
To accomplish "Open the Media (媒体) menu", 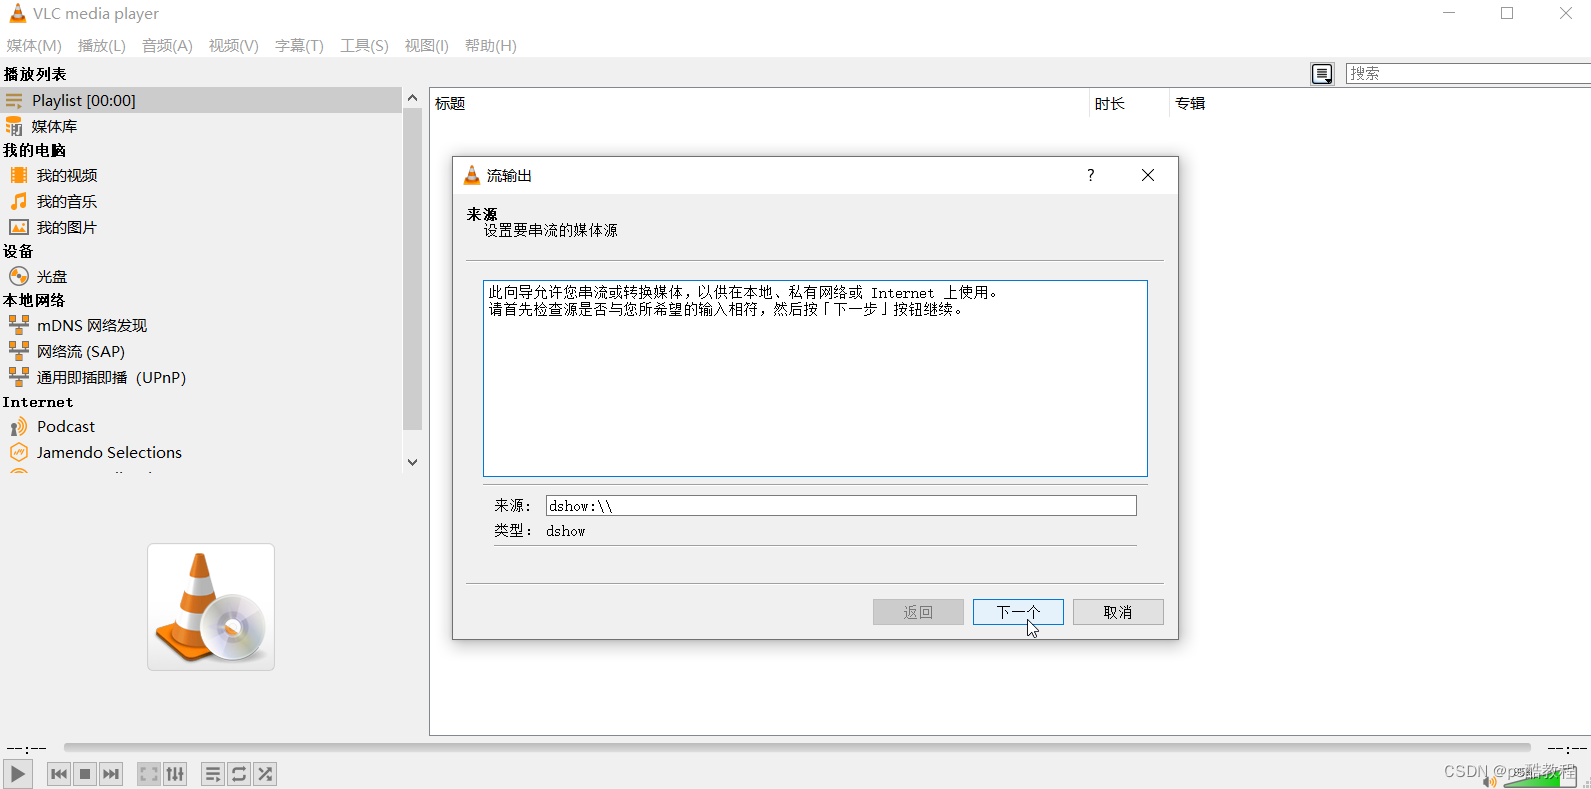I will [x=34, y=45].
